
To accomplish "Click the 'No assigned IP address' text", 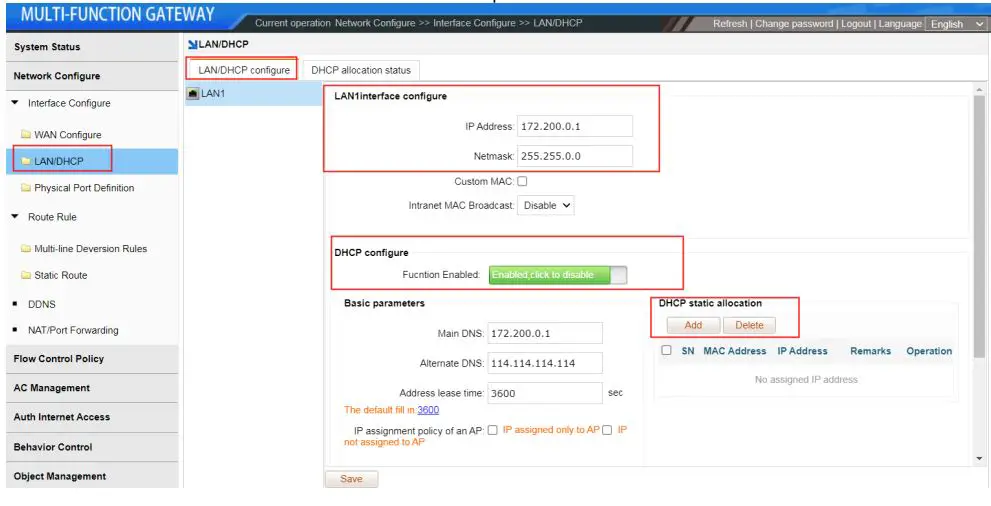I will (x=806, y=380).
